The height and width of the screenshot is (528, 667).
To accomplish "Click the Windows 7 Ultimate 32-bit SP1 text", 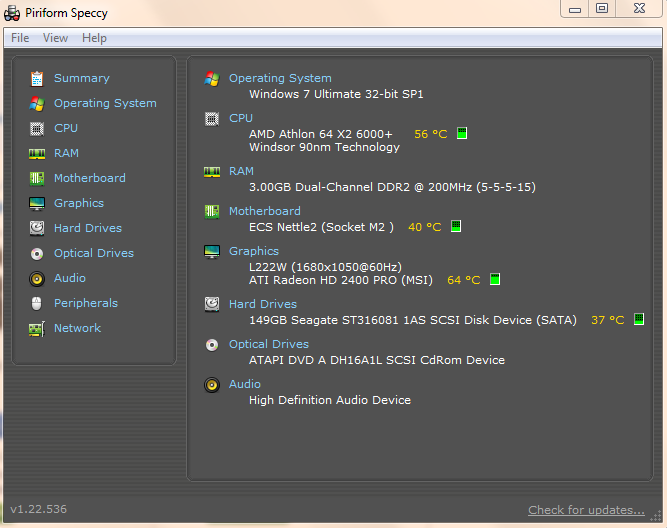I will click(x=336, y=94).
